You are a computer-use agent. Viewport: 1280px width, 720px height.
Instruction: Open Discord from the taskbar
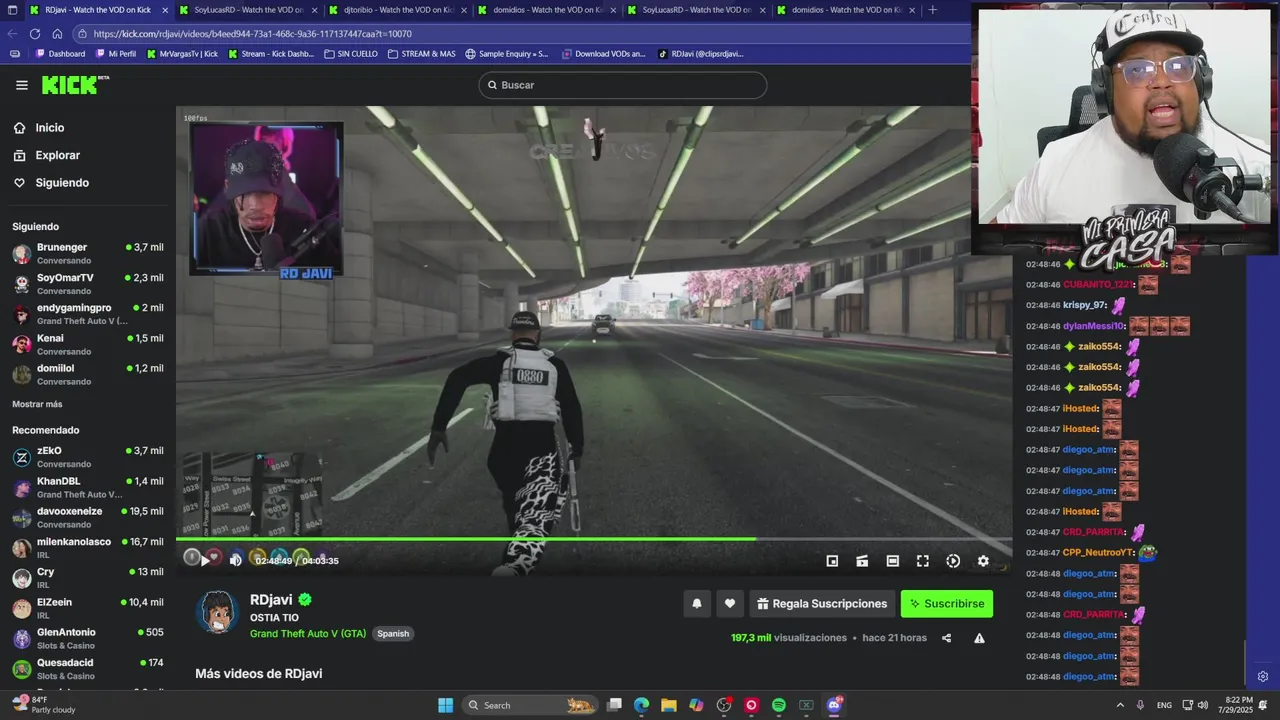click(834, 705)
